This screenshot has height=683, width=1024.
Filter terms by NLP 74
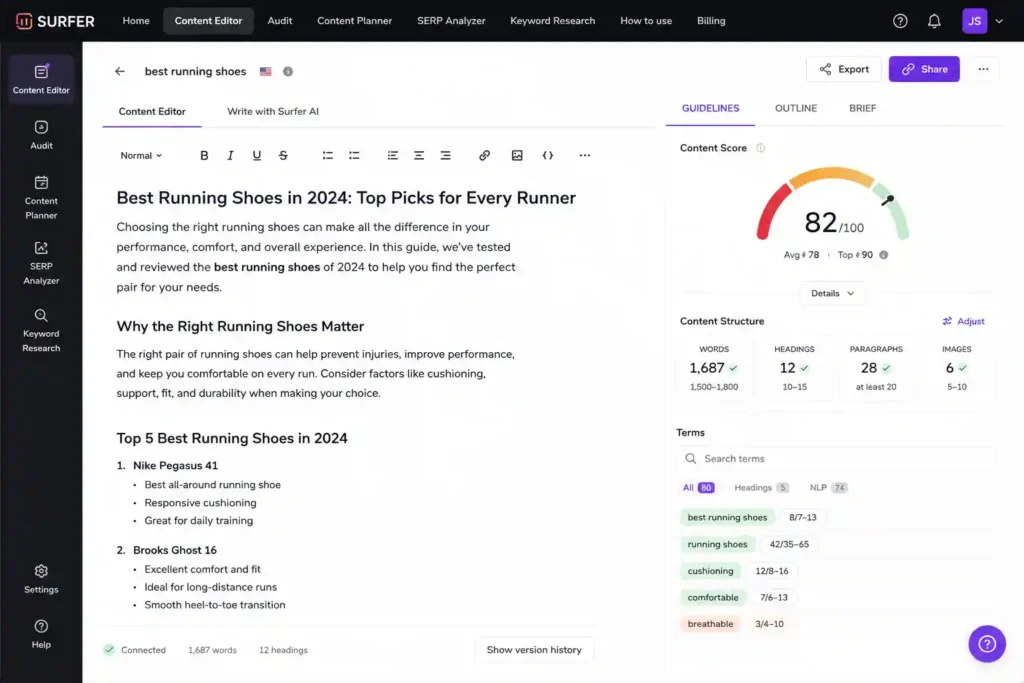[829, 488]
